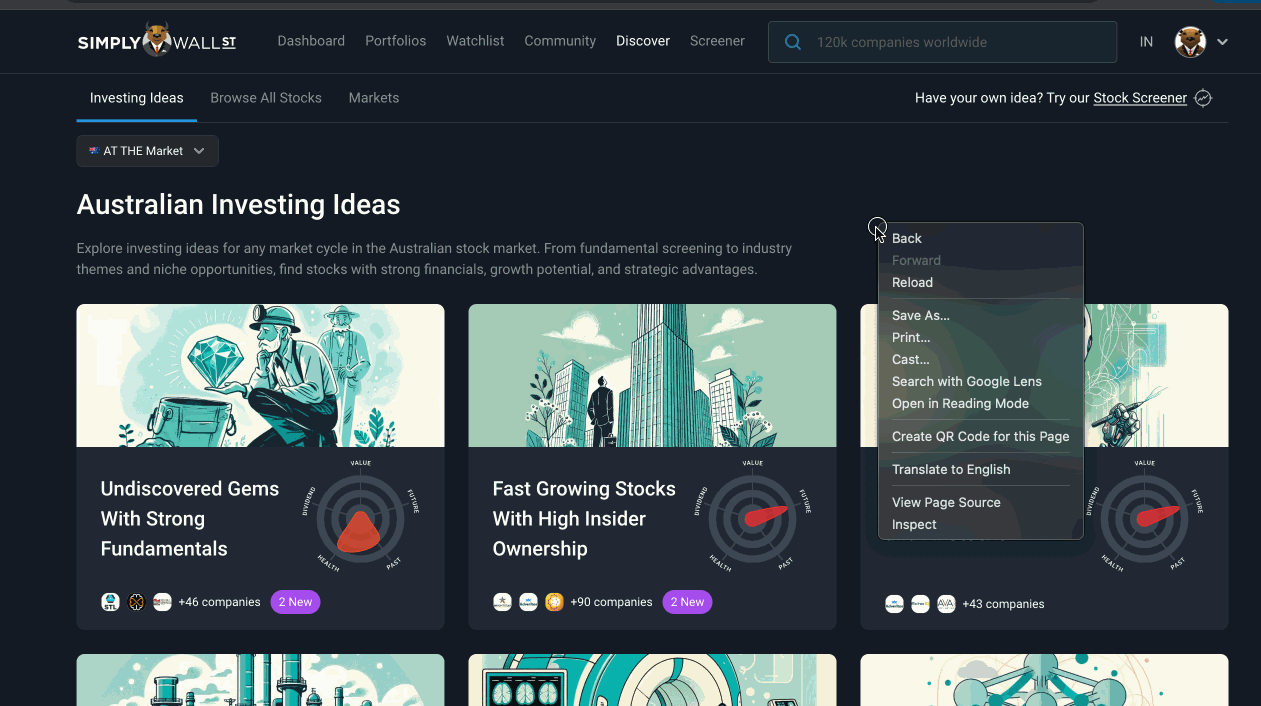The width and height of the screenshot is (1261, 706).
Task: Click the Australian flag in market selector
Action: point(94,151)
